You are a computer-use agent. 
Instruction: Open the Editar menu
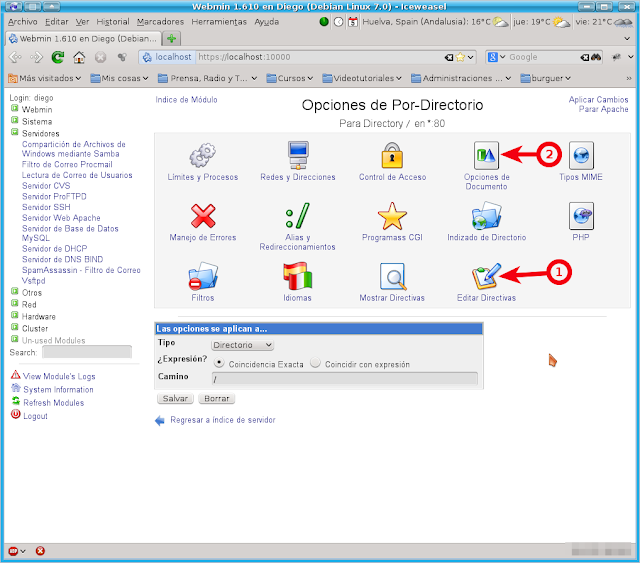point(56,22)
